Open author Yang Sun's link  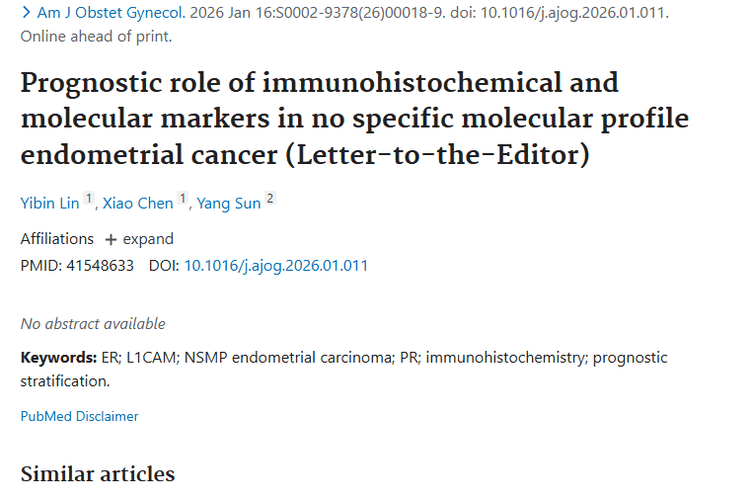(228, 202)
